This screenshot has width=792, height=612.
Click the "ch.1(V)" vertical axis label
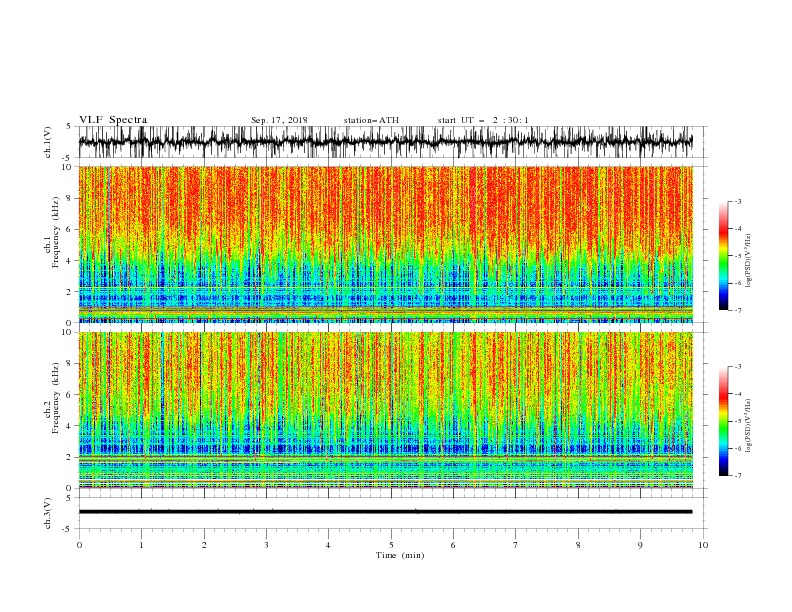tap(48, 142)
